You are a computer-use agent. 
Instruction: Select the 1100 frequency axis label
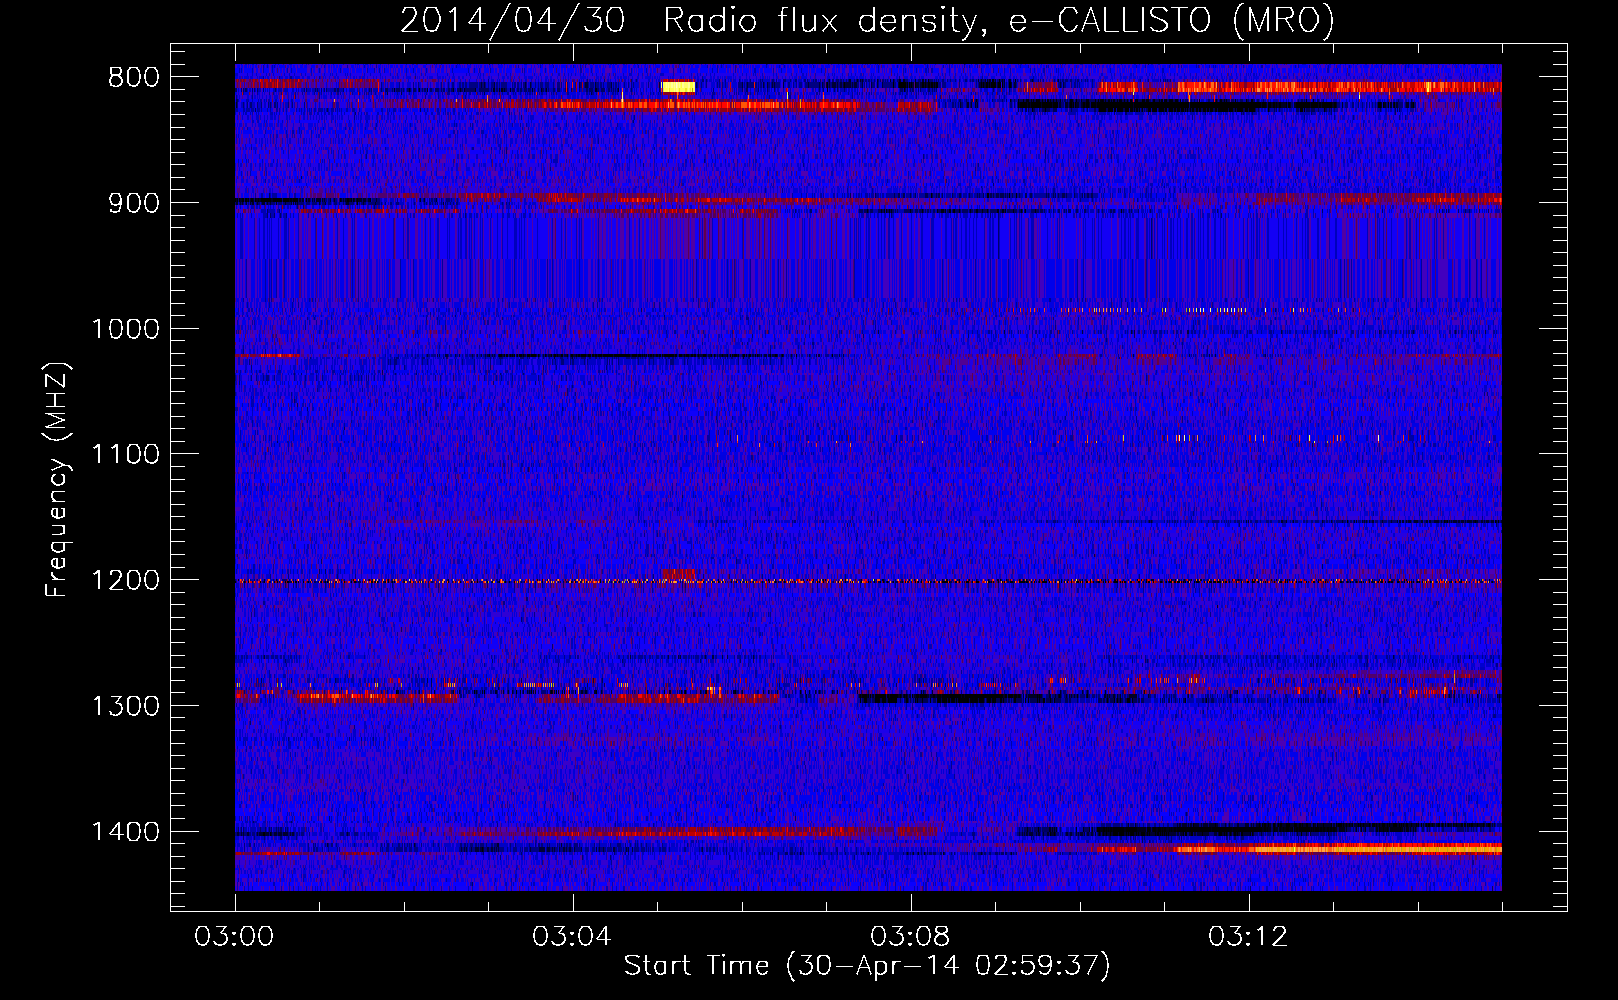point(125,455)
